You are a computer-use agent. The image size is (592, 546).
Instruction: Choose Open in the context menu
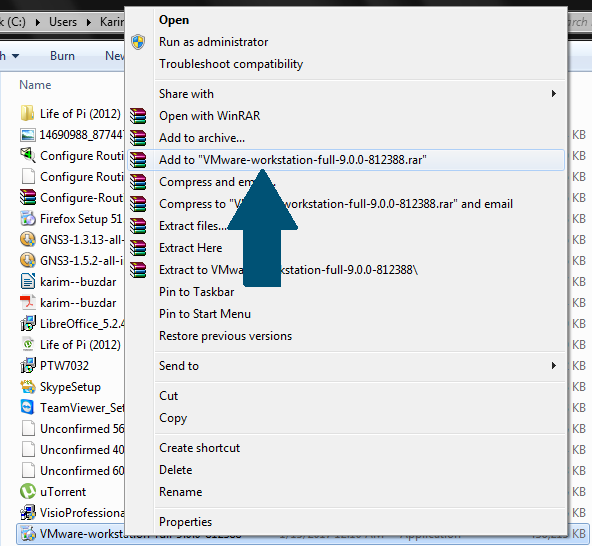pos(345,20)
